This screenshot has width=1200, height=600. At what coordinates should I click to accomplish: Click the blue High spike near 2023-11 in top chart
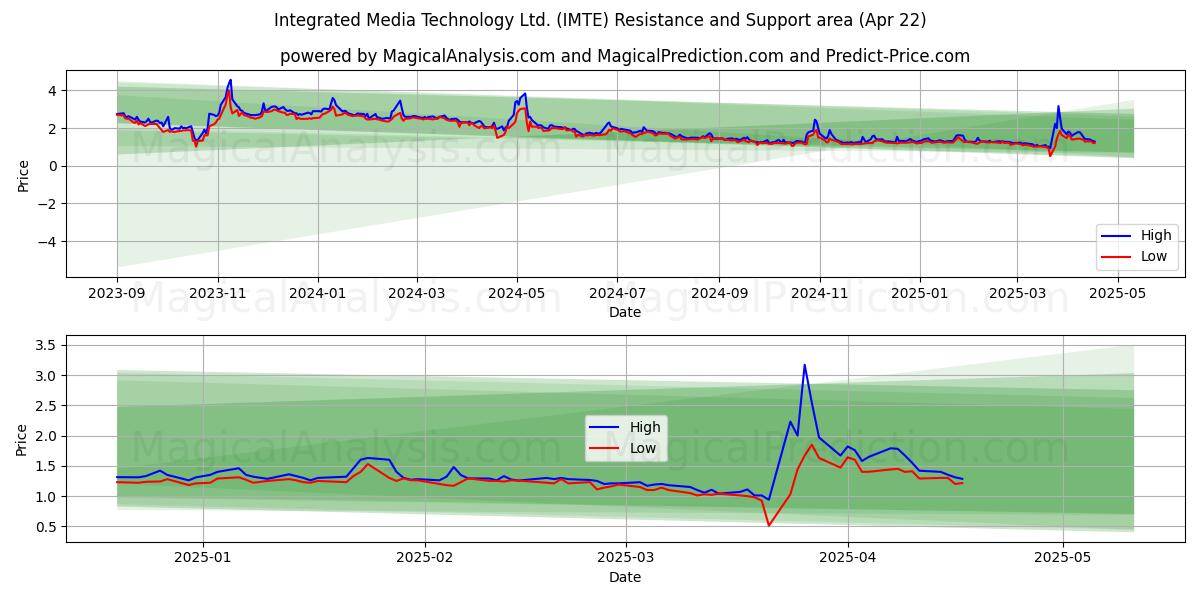click(x=230, y=80)
